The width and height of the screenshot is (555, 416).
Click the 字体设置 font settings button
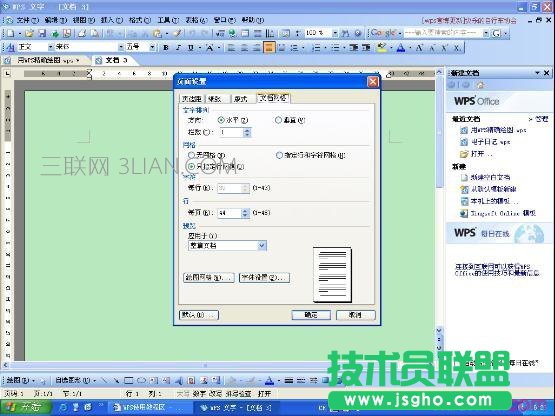click(x=264, y=278)
